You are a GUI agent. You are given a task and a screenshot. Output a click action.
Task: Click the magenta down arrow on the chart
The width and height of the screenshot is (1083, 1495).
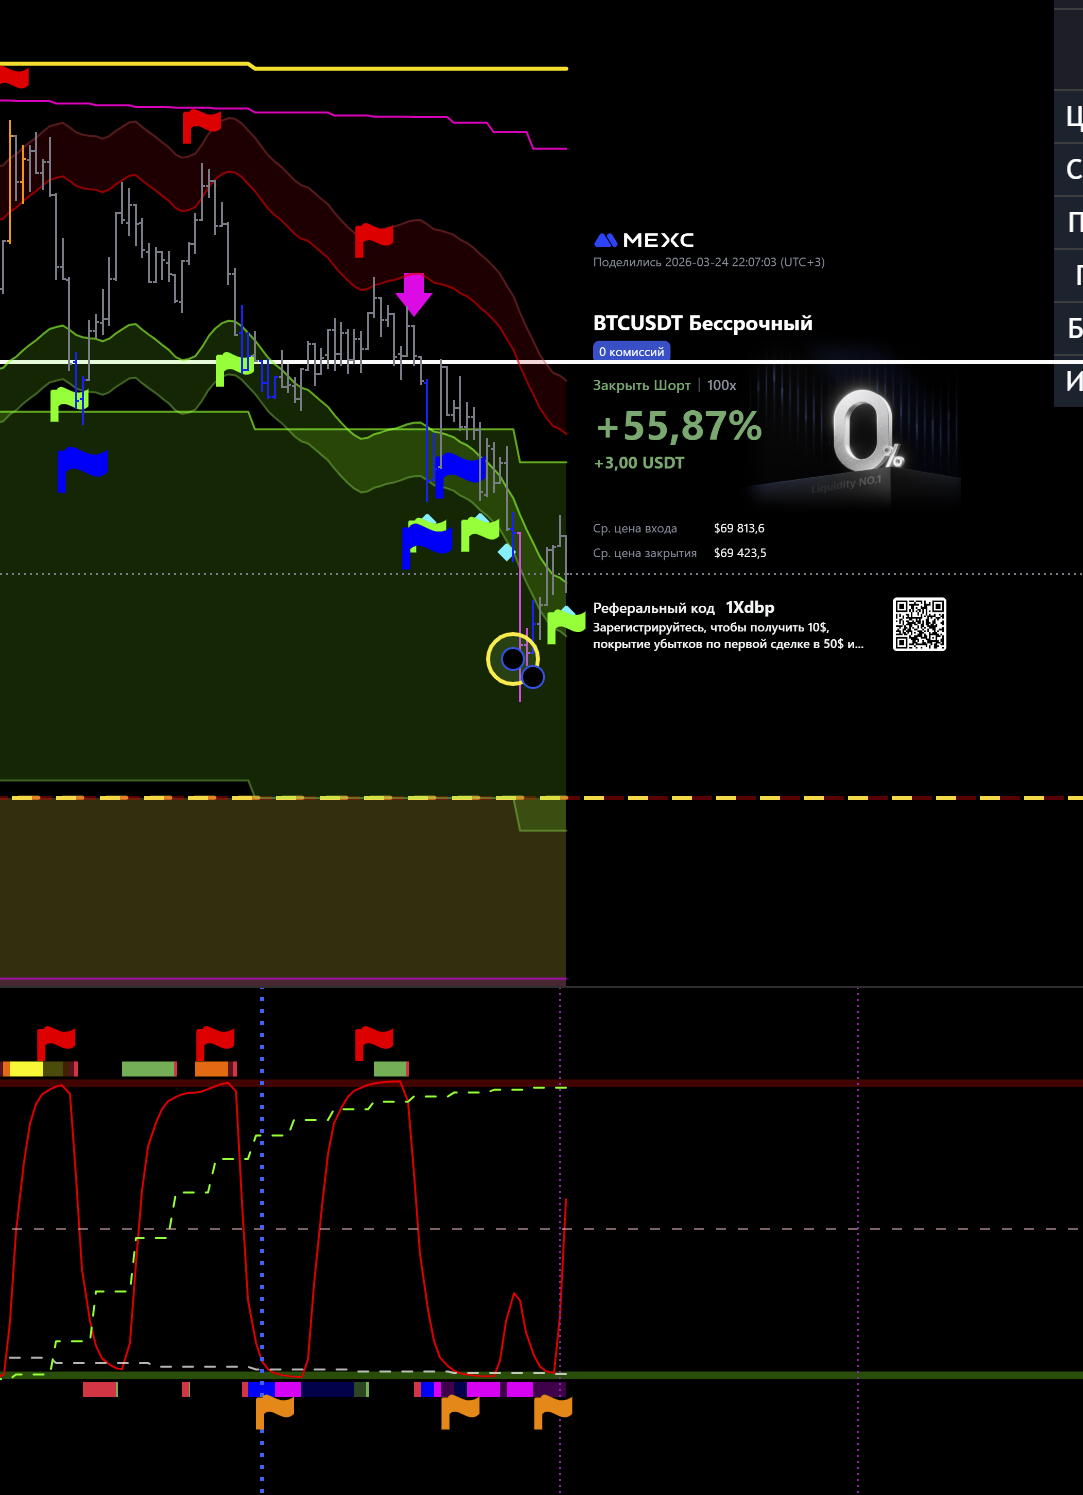(413, 294)
